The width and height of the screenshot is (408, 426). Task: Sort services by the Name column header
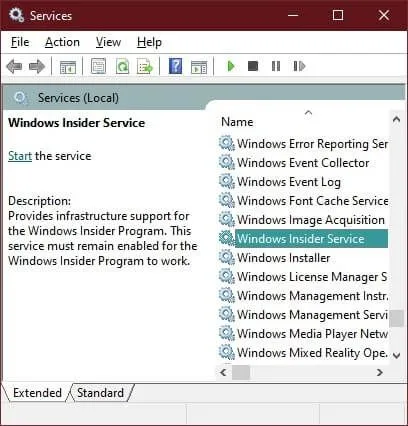coord(237,122)
